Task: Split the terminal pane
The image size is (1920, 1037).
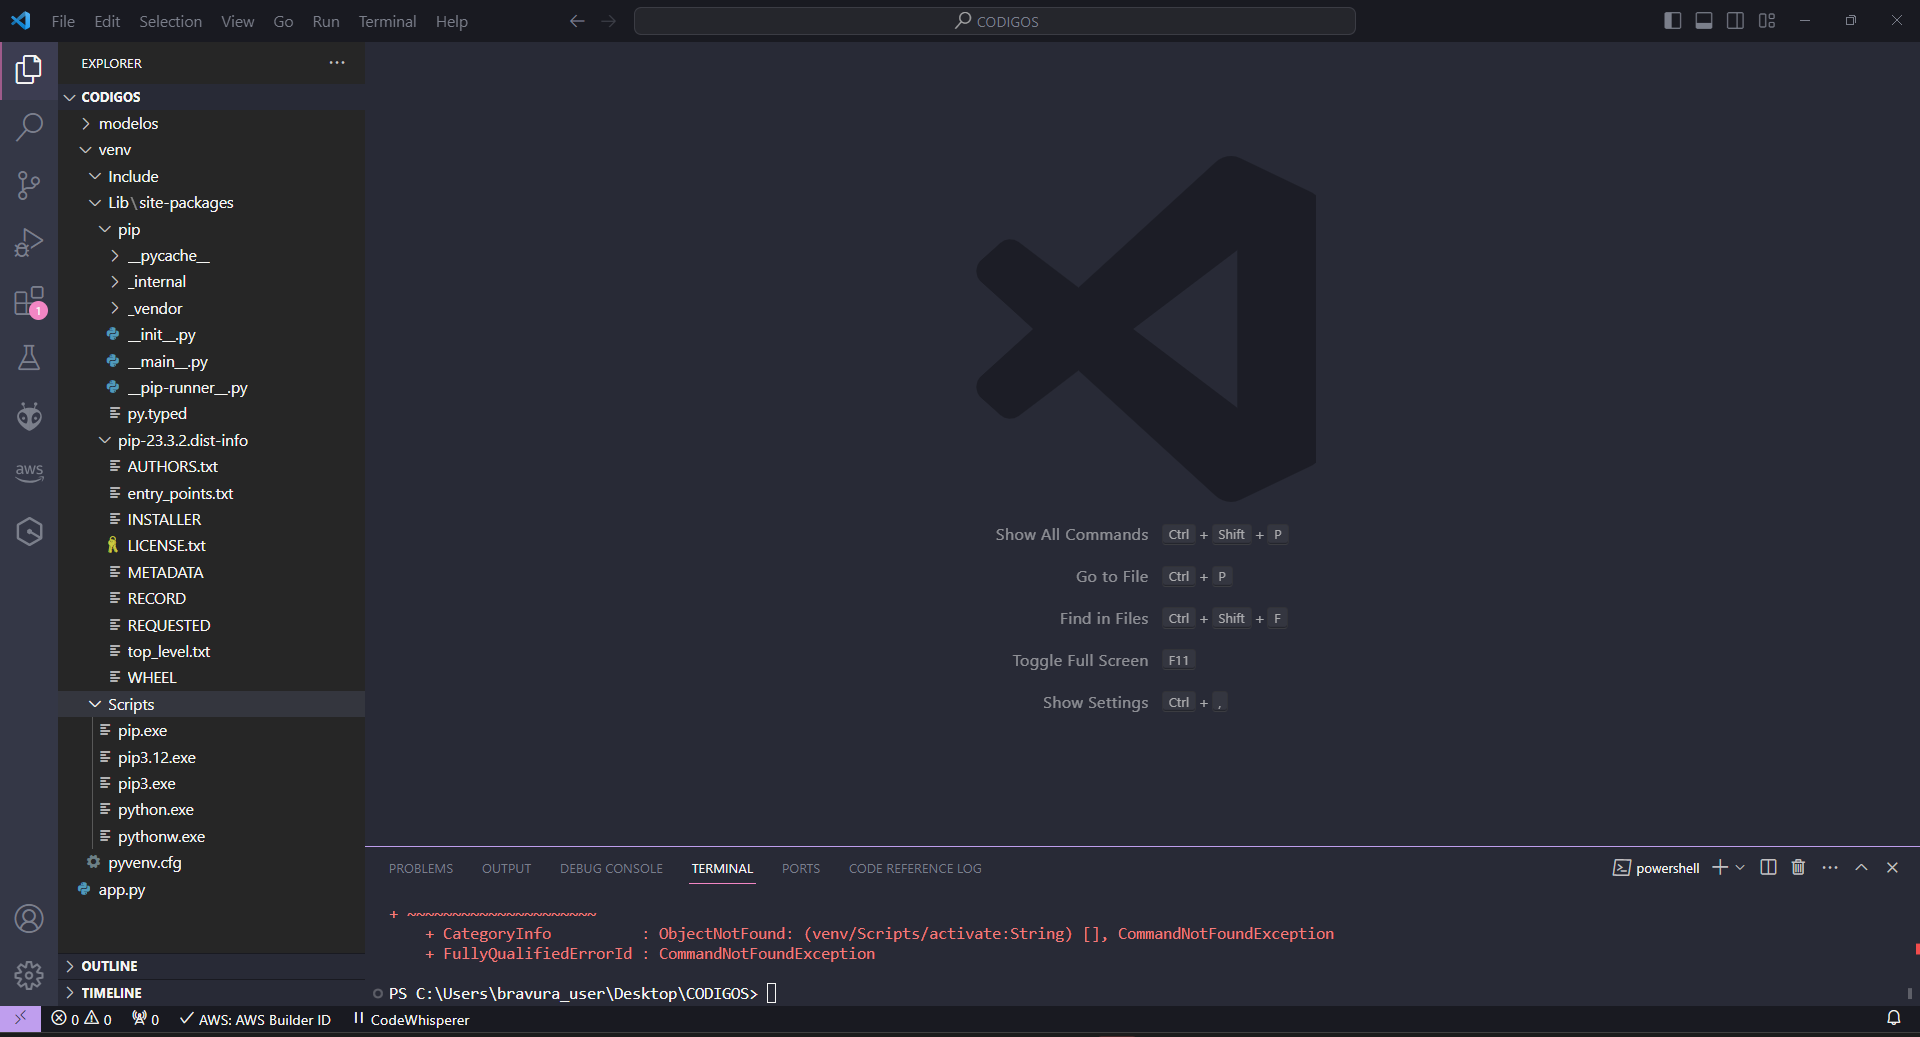Action: tap(1768, 867)
